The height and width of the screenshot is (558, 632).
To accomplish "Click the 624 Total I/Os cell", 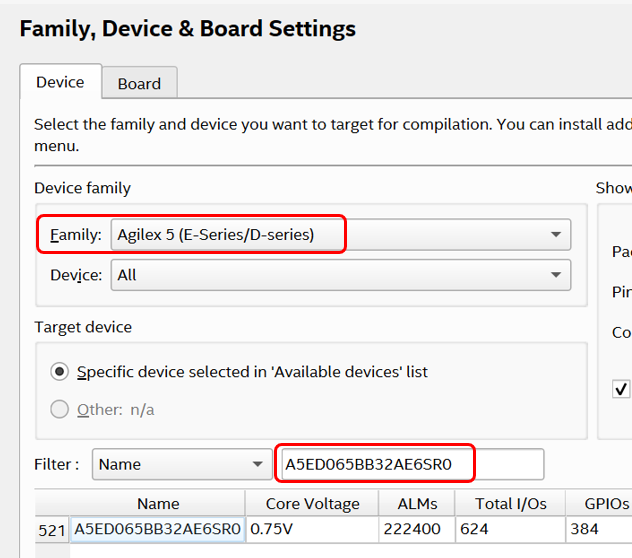I will pos(509,530).
